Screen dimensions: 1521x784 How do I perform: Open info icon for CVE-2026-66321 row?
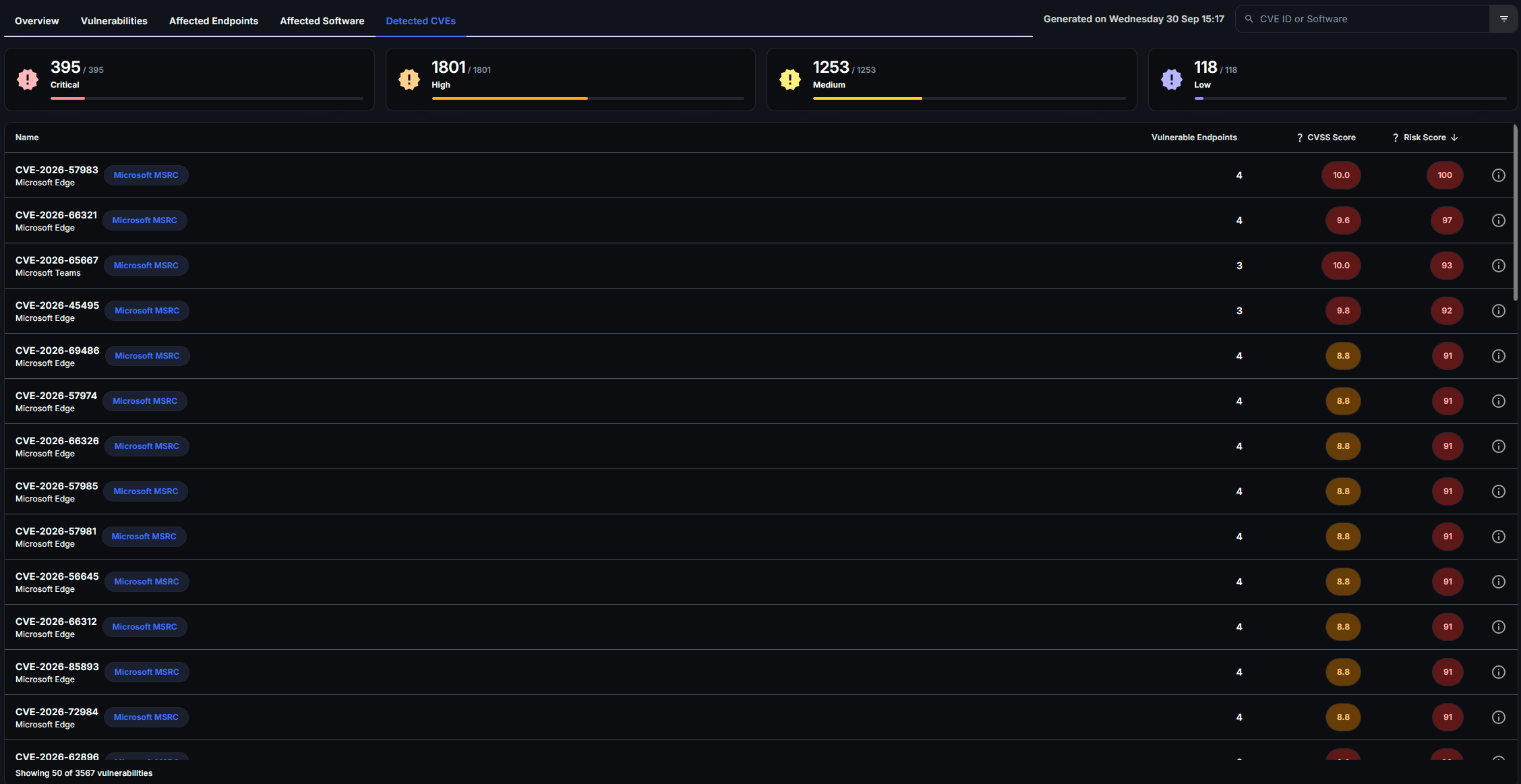1498,220
